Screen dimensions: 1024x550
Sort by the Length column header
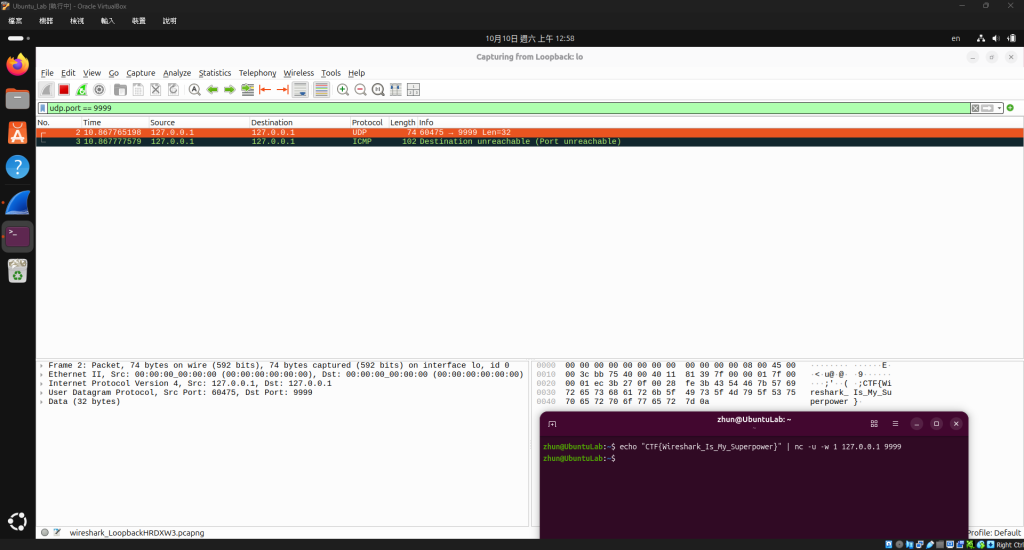point(402,123)
